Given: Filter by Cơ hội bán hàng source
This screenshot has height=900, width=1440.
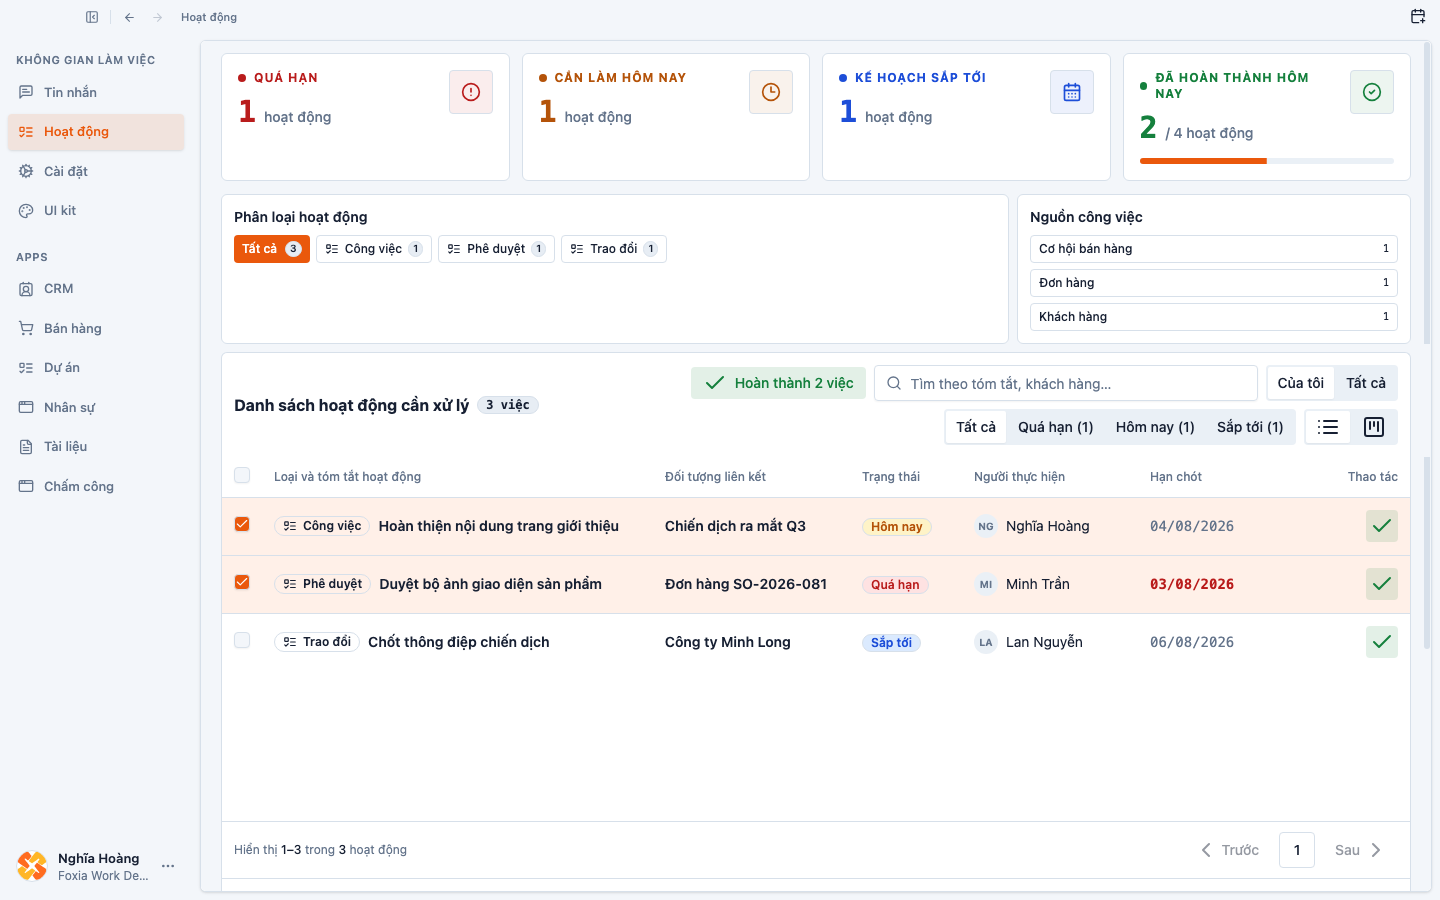Looking at the screenshot, I should (x=1214, y=249).
